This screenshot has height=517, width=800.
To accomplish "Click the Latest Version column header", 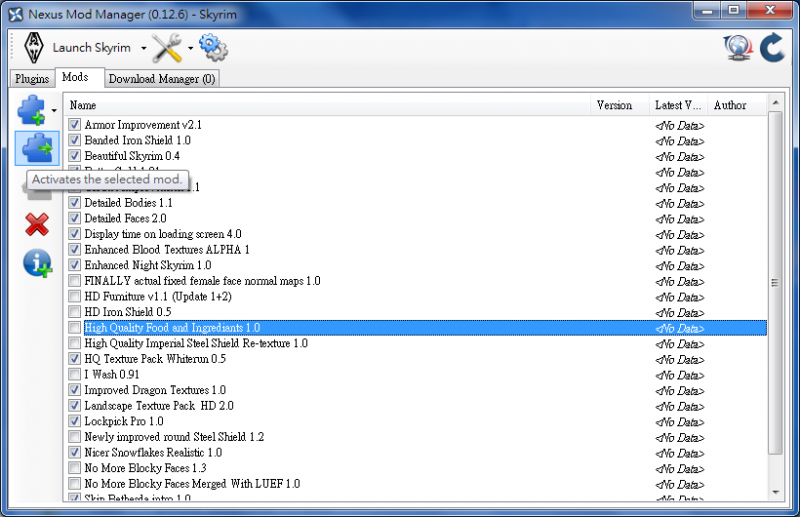I will pos(678,105).
